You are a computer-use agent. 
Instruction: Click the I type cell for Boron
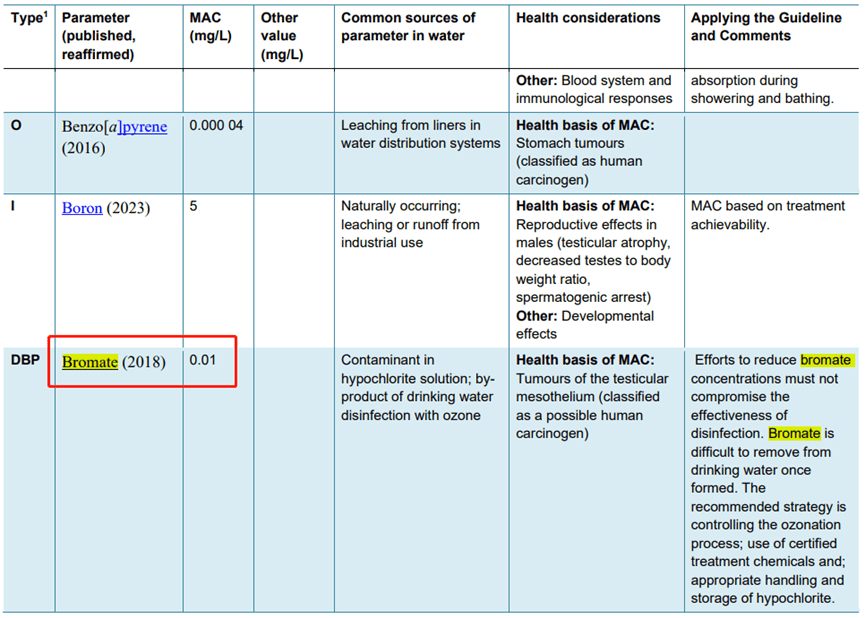click(13, 206)
